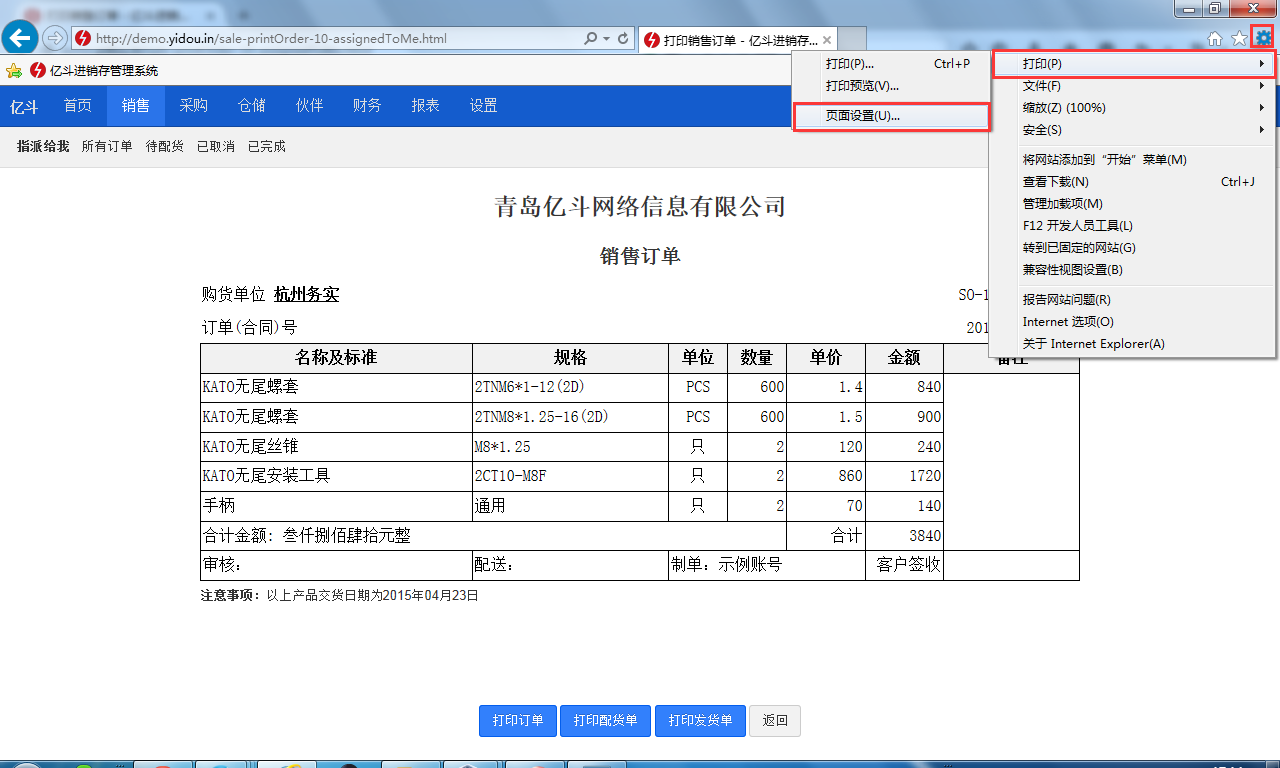1280x768 pixels.
Task: Open Internet 选项(O) menu item
Action: click(x=1068, y=322)
